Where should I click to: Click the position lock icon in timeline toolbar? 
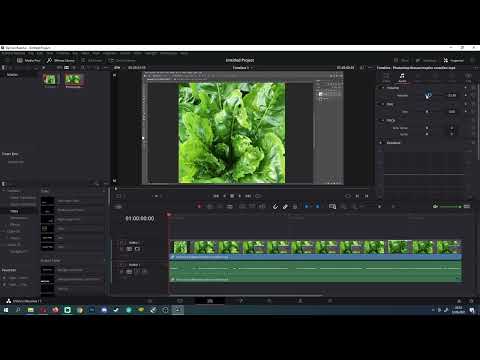click(x=295, y=207)
